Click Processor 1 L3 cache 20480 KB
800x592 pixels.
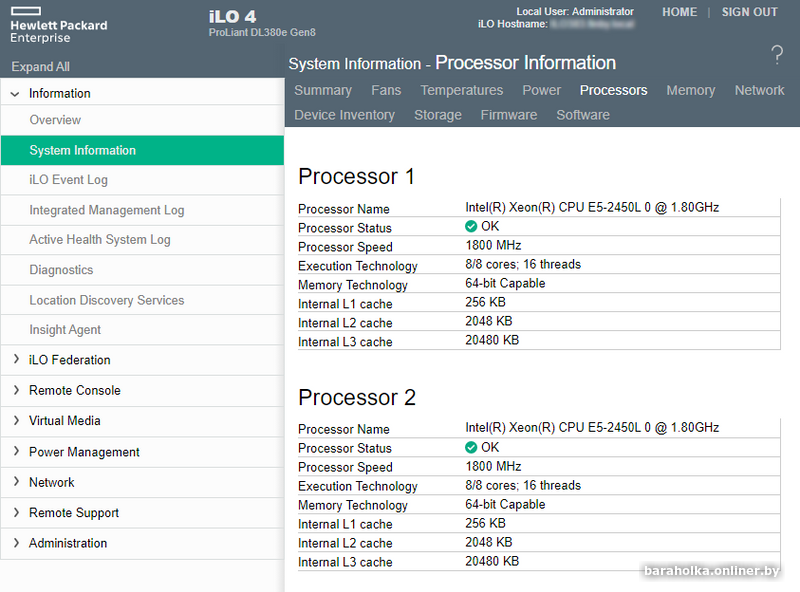[x=492, y=340]
